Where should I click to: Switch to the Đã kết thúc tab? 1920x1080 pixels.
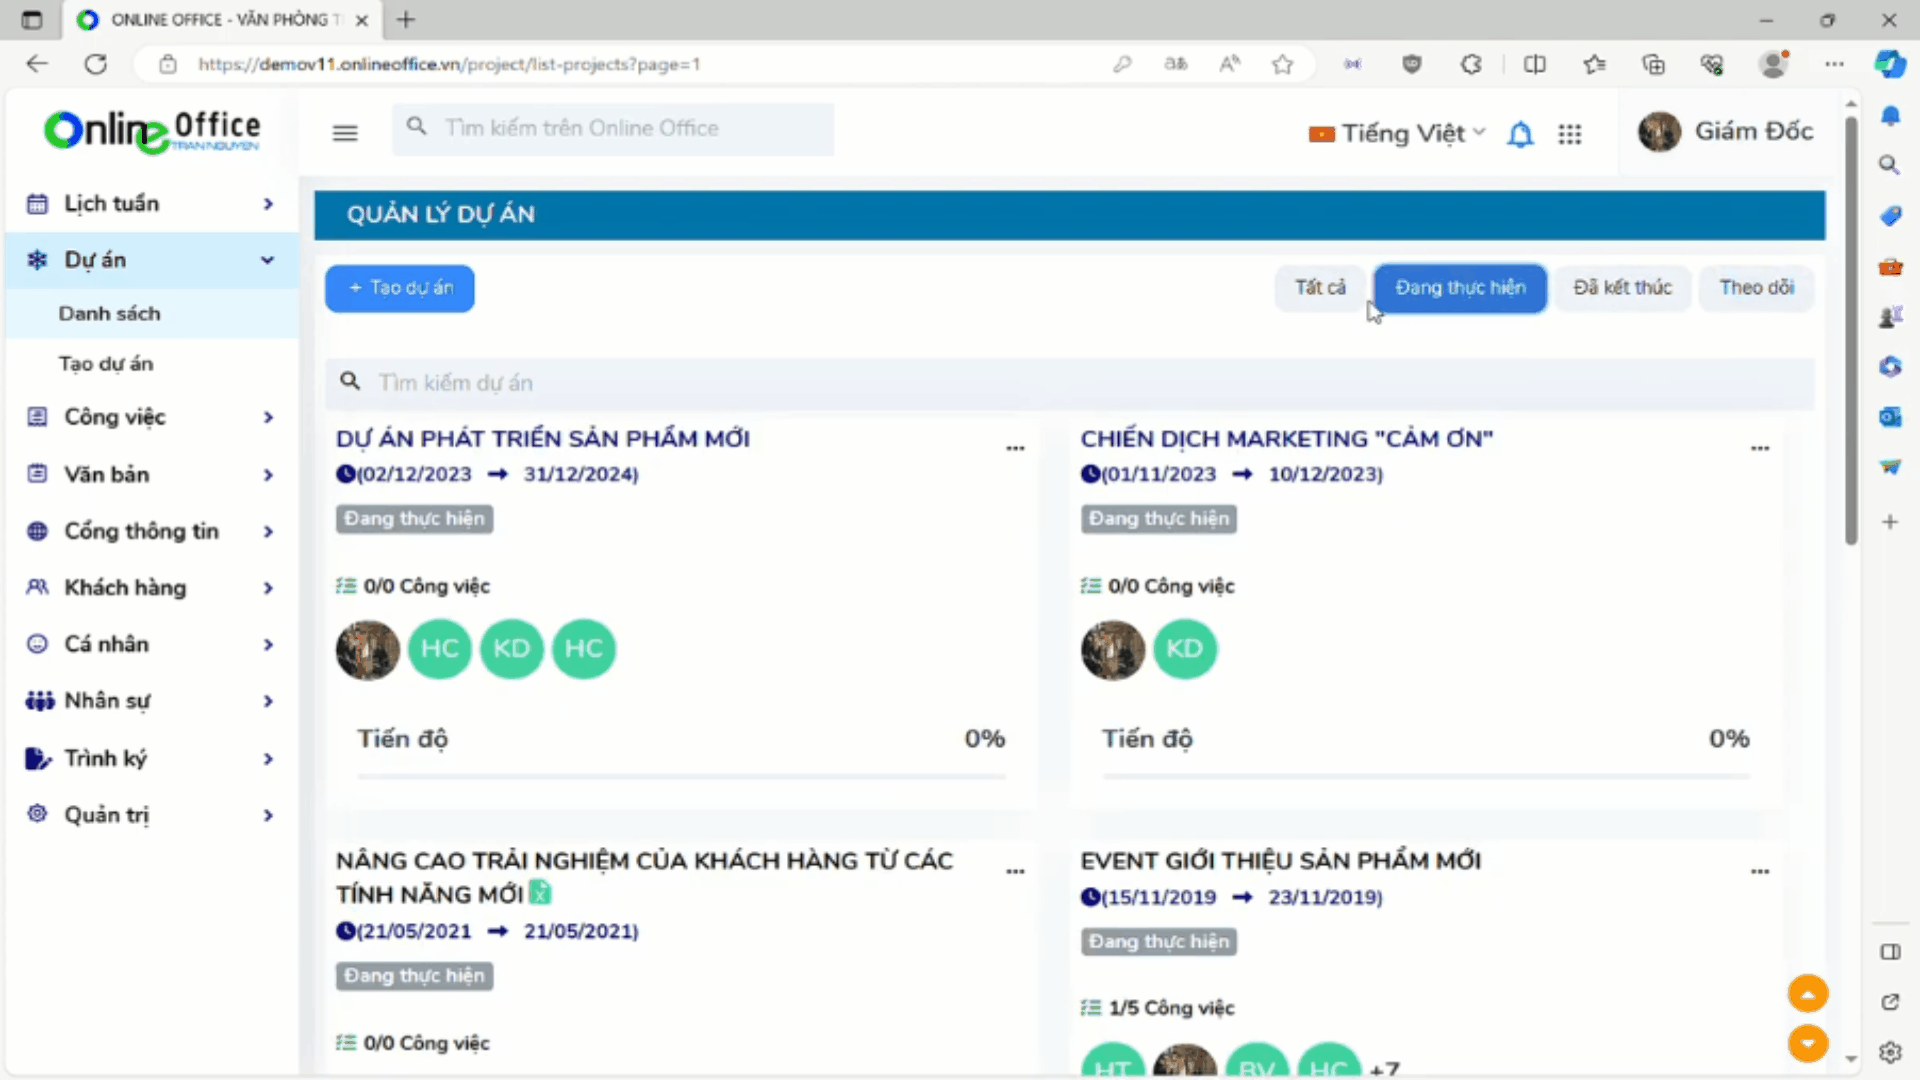(x=1622, y=288)
